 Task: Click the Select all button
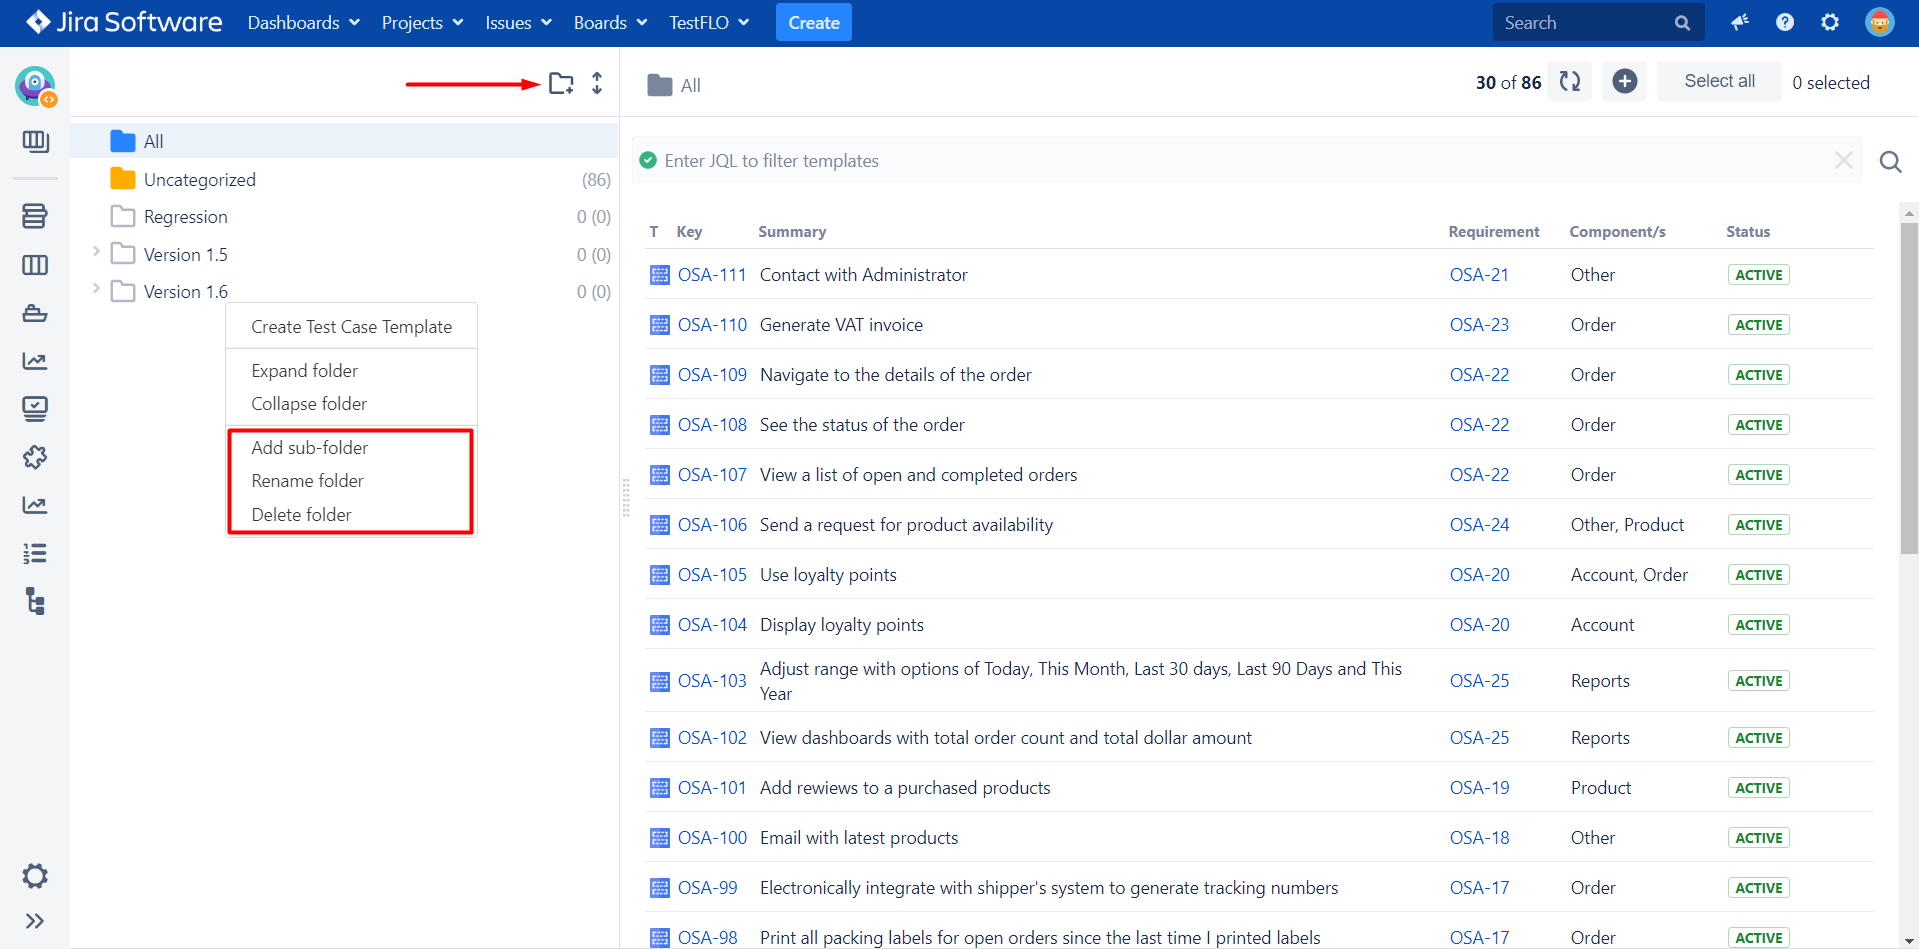[1719, 81]
